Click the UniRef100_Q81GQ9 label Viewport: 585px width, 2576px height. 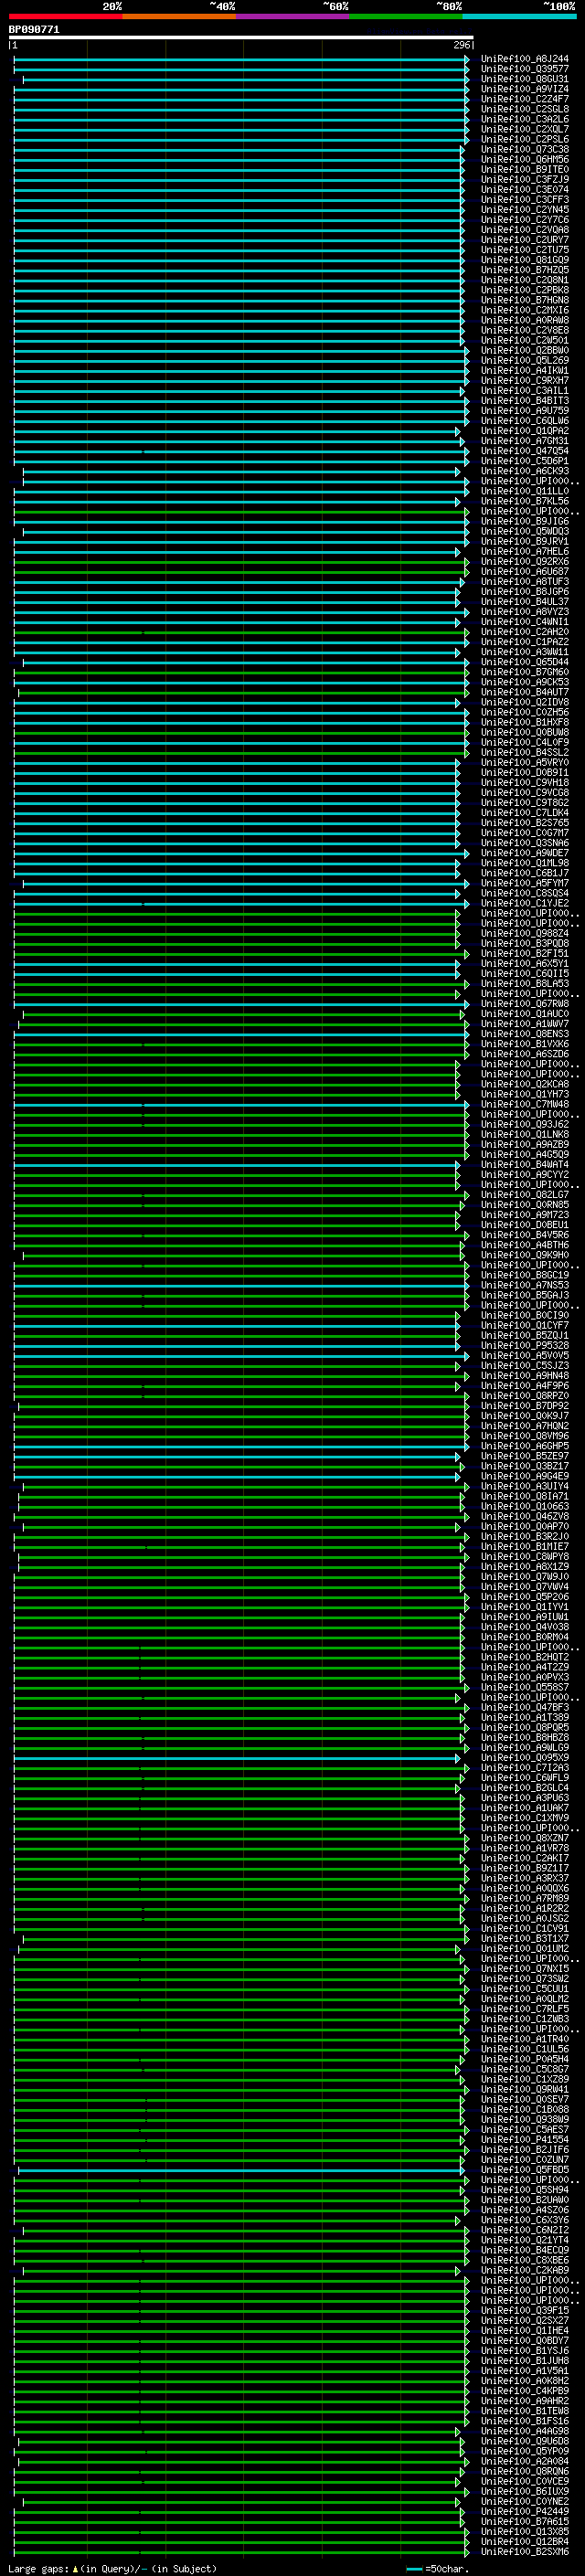pos(525,260)
